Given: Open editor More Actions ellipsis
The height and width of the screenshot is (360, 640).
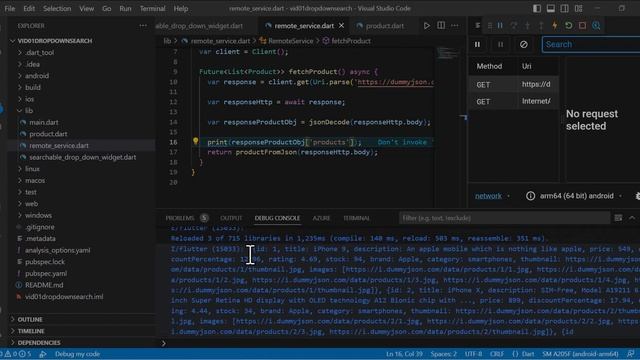Looking at the screenshot, I should (455, 25).
